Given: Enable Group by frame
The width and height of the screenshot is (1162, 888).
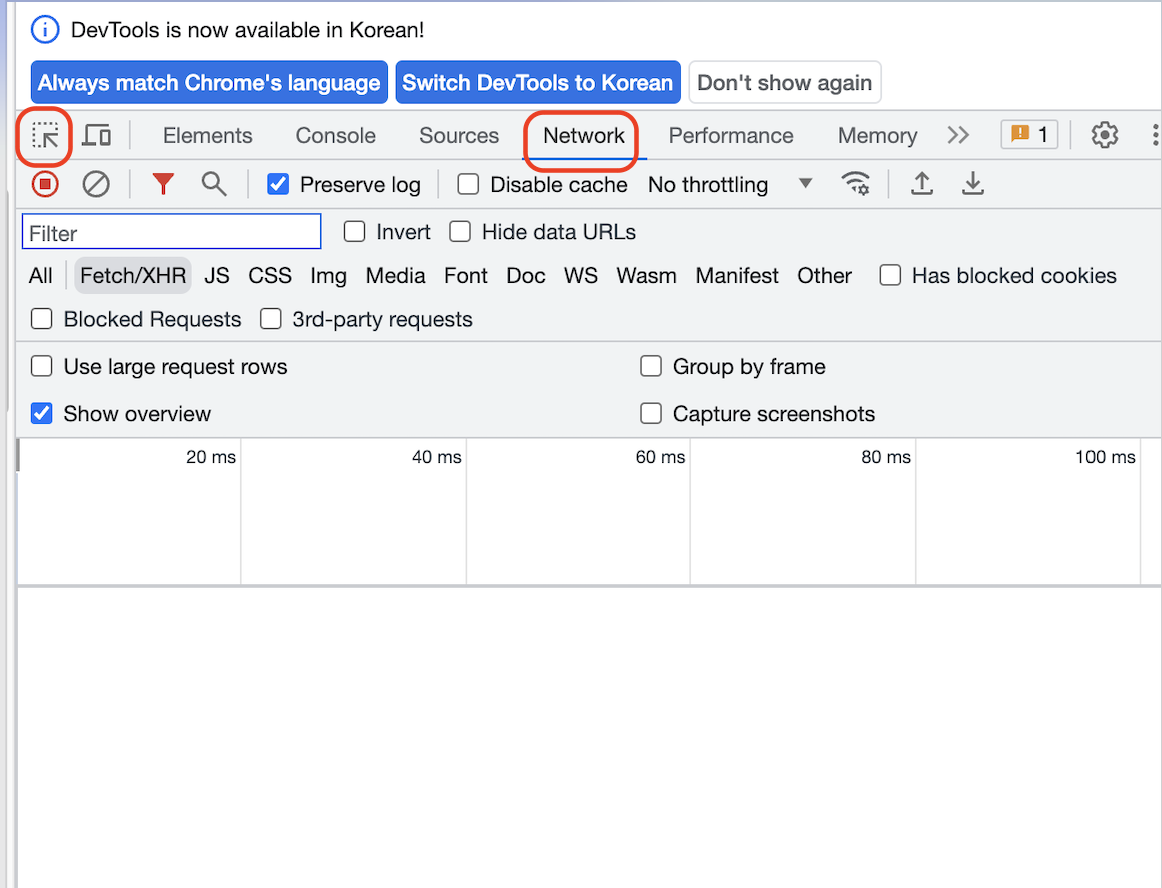Looking at the screenshot, I should 651,366.
